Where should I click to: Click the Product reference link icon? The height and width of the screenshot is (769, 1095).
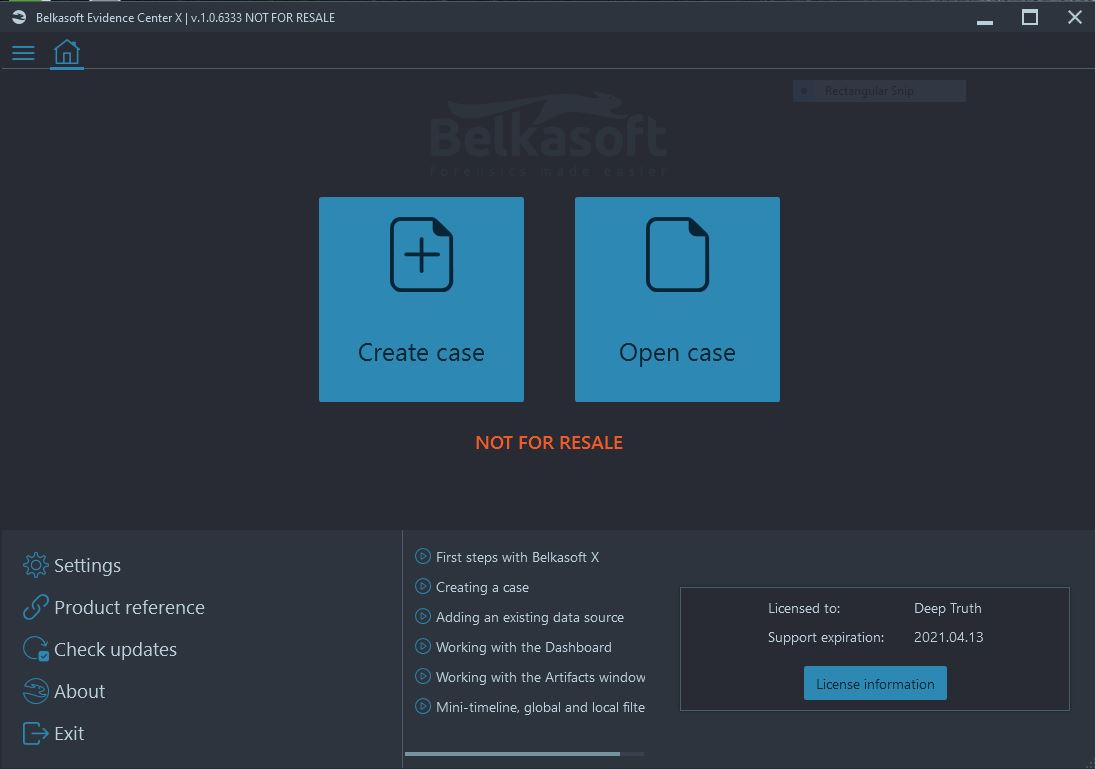point(35,607)
